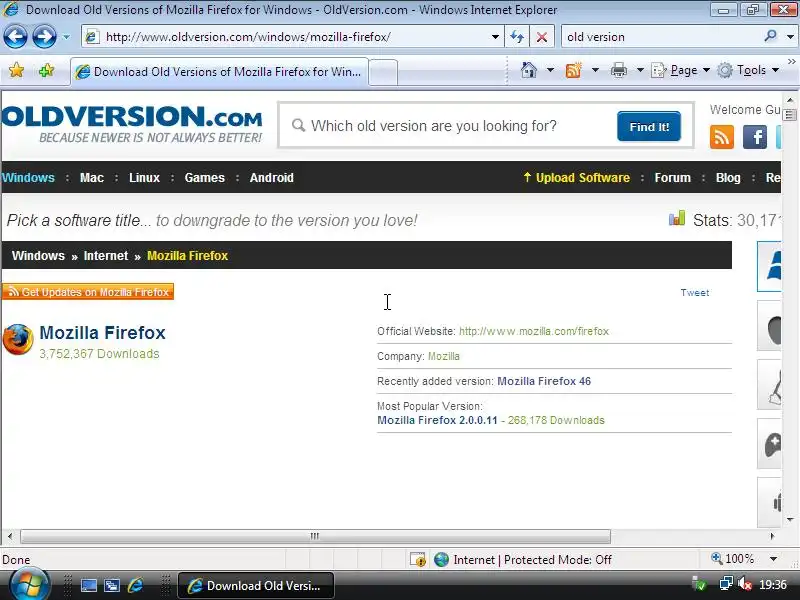Open the Windows Start orb

pos(29,585)
